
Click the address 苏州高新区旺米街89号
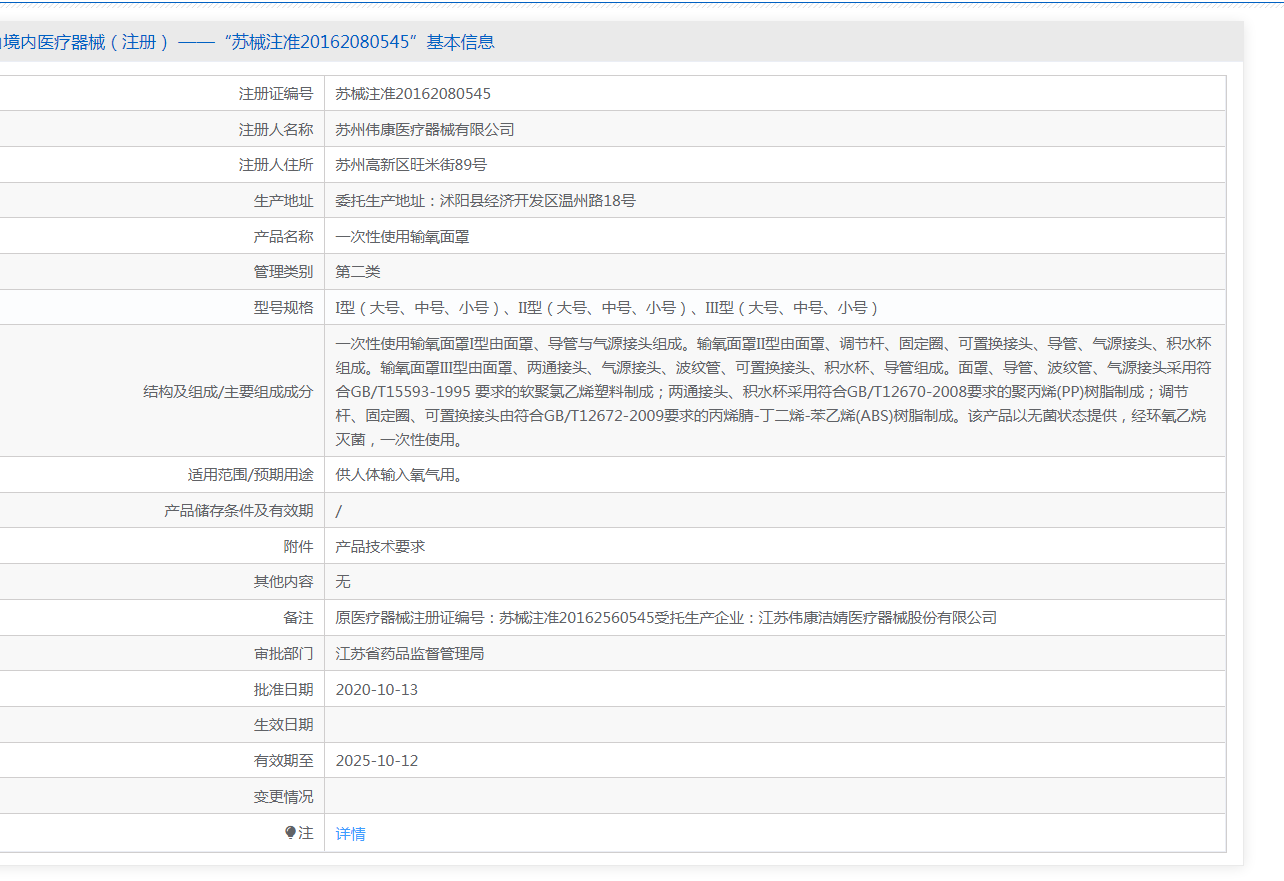coord(411,165)
